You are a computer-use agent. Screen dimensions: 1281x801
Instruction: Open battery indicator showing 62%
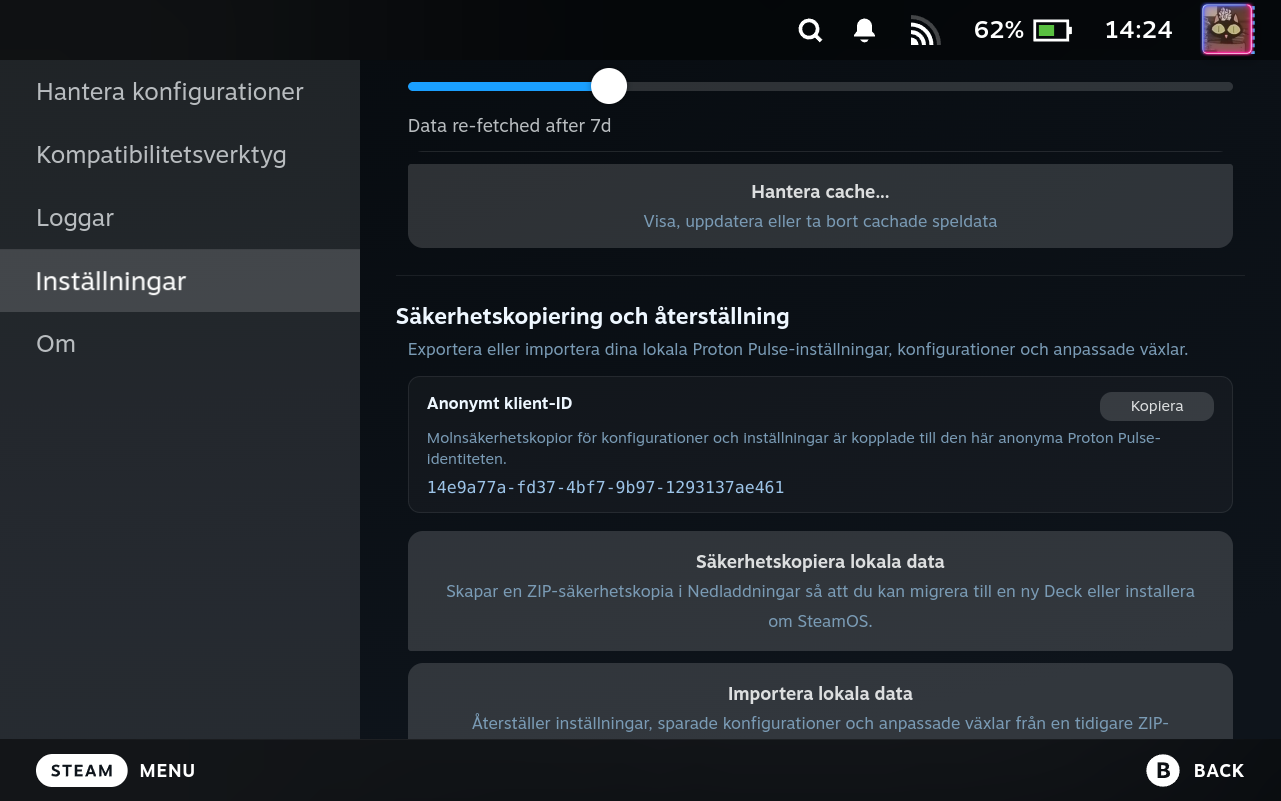(1022, 30)
